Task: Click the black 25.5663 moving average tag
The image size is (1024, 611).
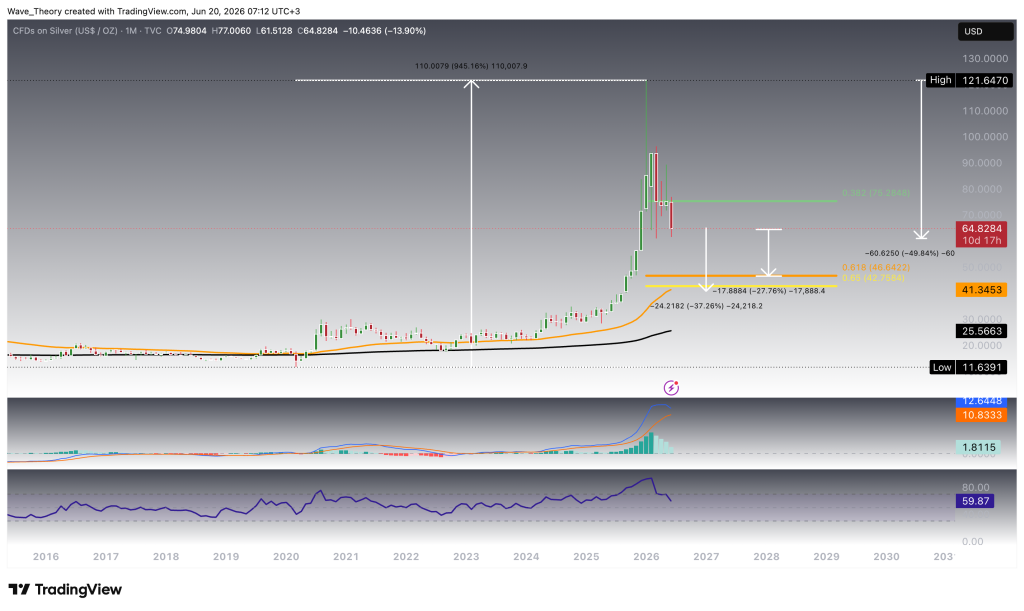Action: pyautogui.click(x=980, y=331)
